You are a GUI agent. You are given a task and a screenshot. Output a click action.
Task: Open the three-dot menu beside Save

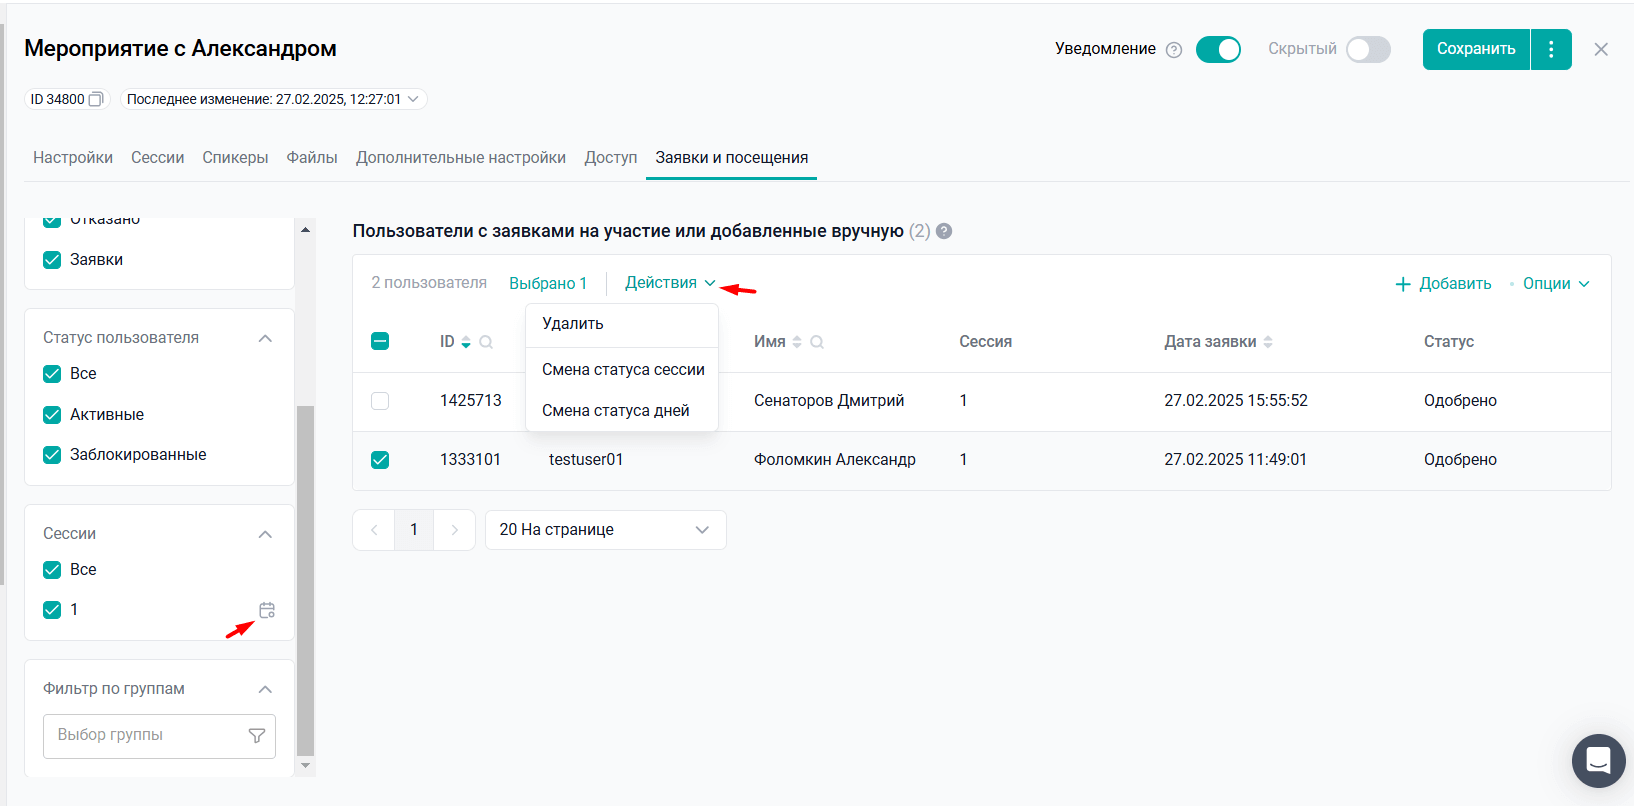click(1551, 49)
